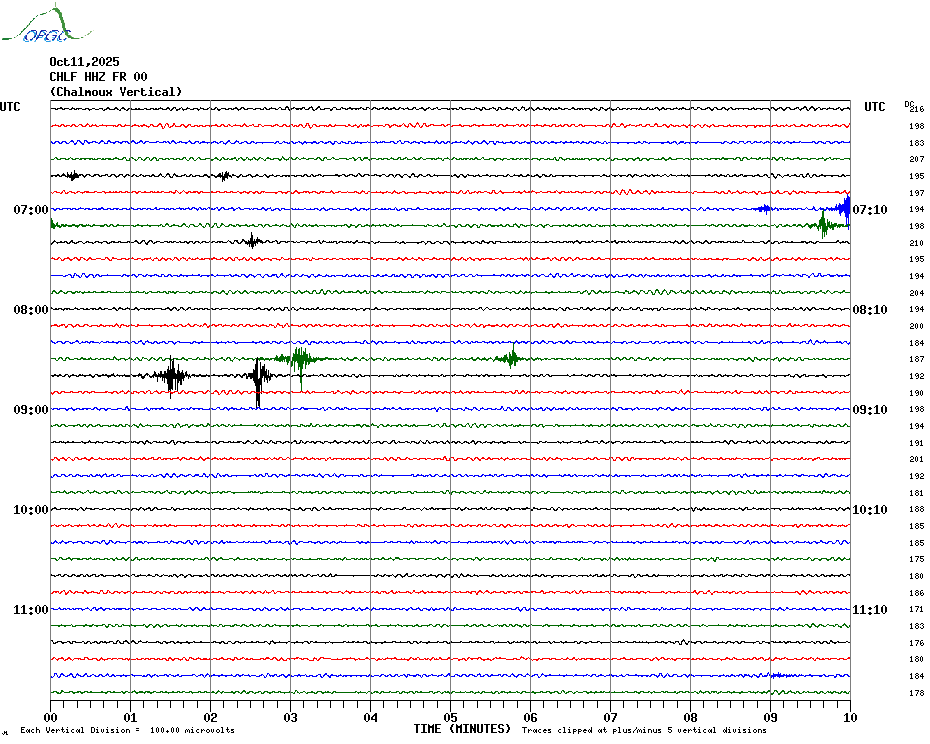Click the green event just before minute 06
Viewport: 930px width, 744px height.
511,357
